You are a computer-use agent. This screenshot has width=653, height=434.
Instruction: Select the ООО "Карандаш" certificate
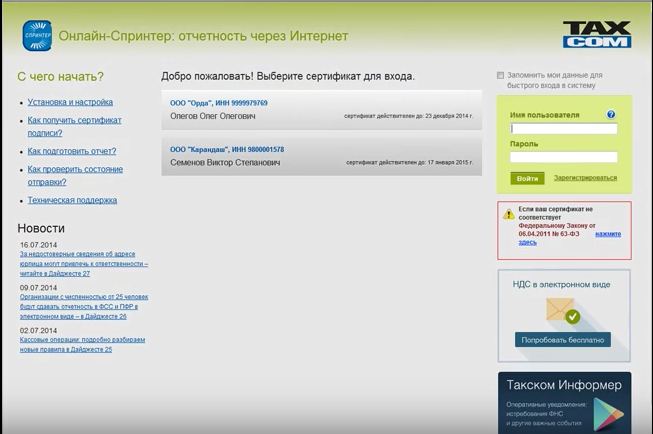pyautogui.click(x=322, y=157)
